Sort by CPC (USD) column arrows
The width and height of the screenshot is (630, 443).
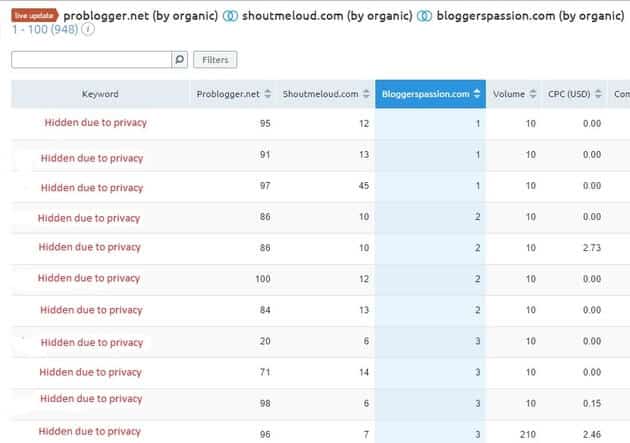pyautogui.click(x=598, y=94)
